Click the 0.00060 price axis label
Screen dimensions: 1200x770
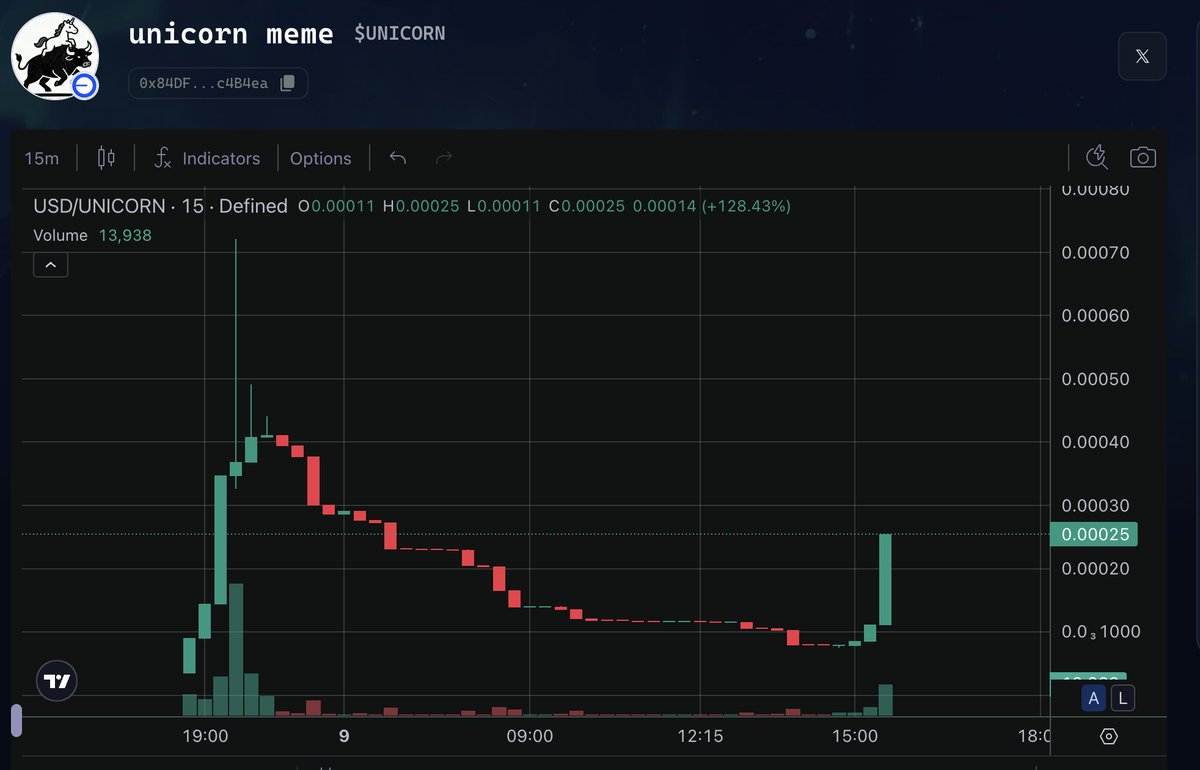click(1095, 316)
